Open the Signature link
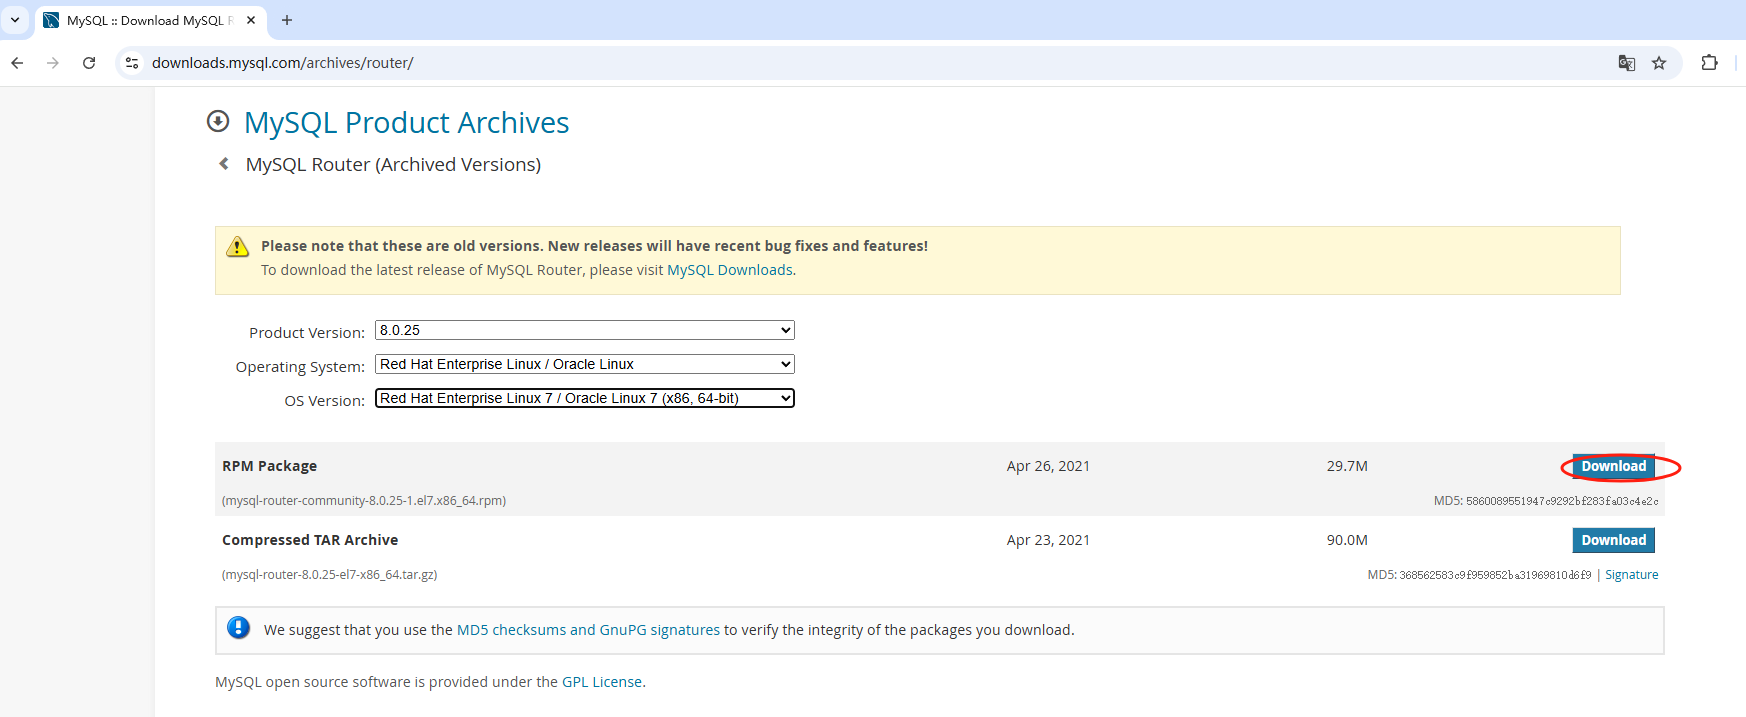This screenshot has height=717, width=1746. coord(1631,575)
